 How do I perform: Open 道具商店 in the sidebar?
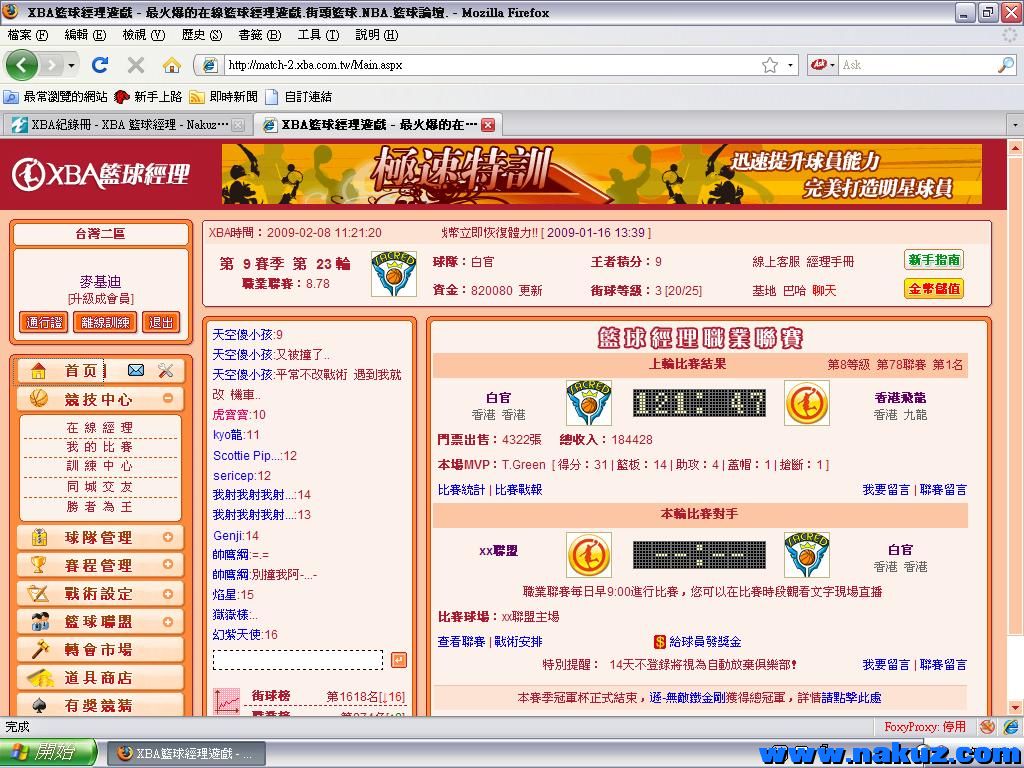click(x=99, y=677)
